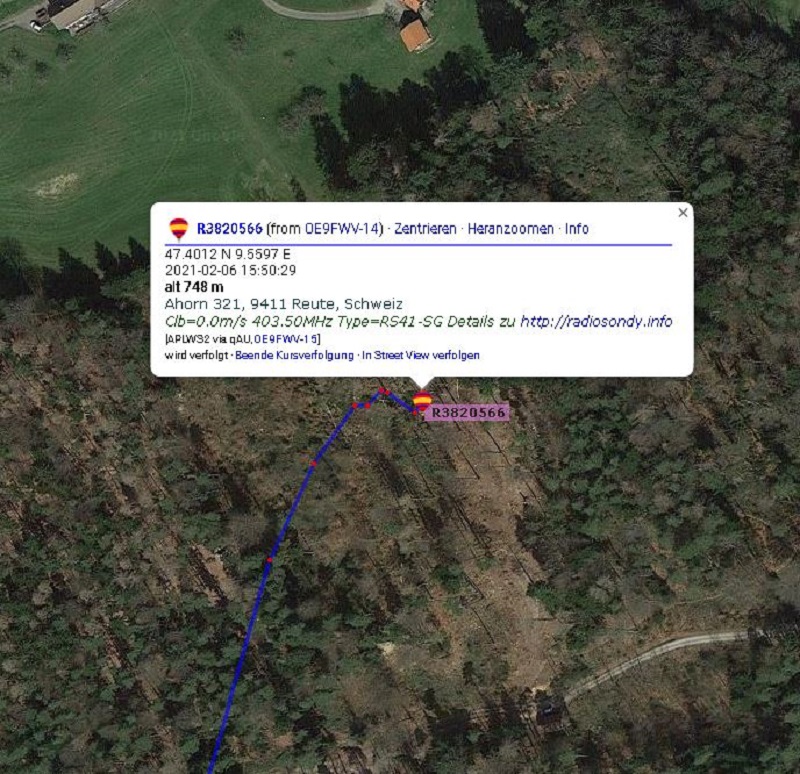The image size is (800, 774).
Task: Click the orange-roofed house on the map
Action: (415, 35)
